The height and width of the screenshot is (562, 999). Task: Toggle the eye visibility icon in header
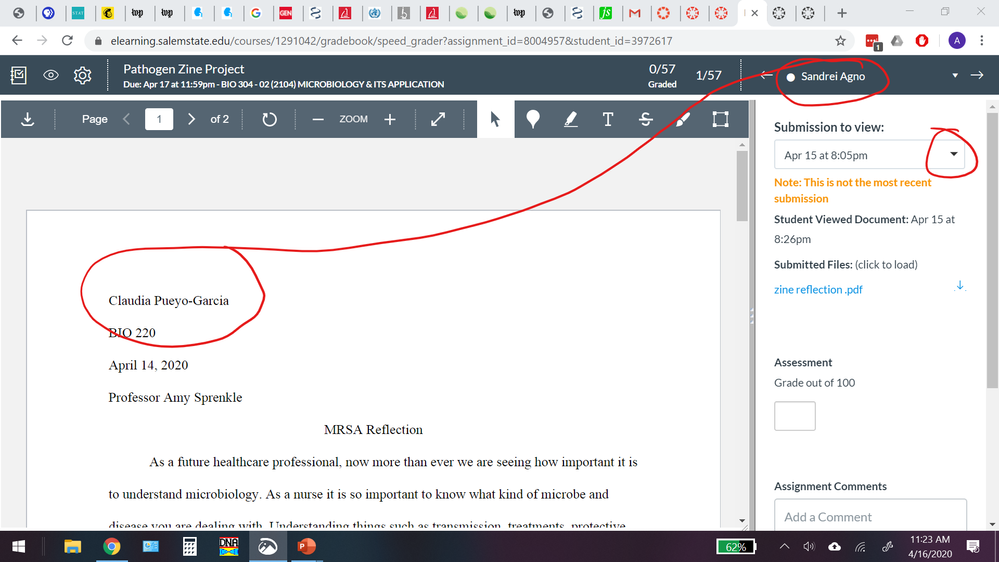(x=51, y=76)
